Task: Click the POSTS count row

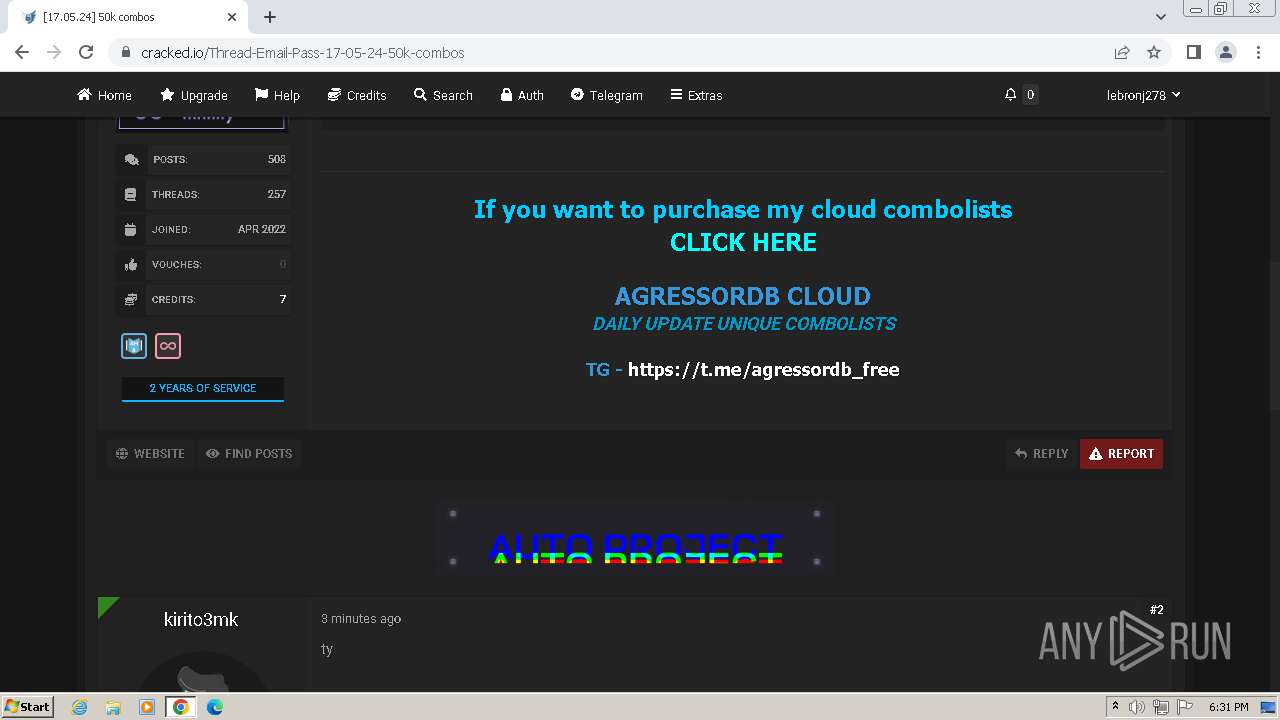Action: (204, 159)
